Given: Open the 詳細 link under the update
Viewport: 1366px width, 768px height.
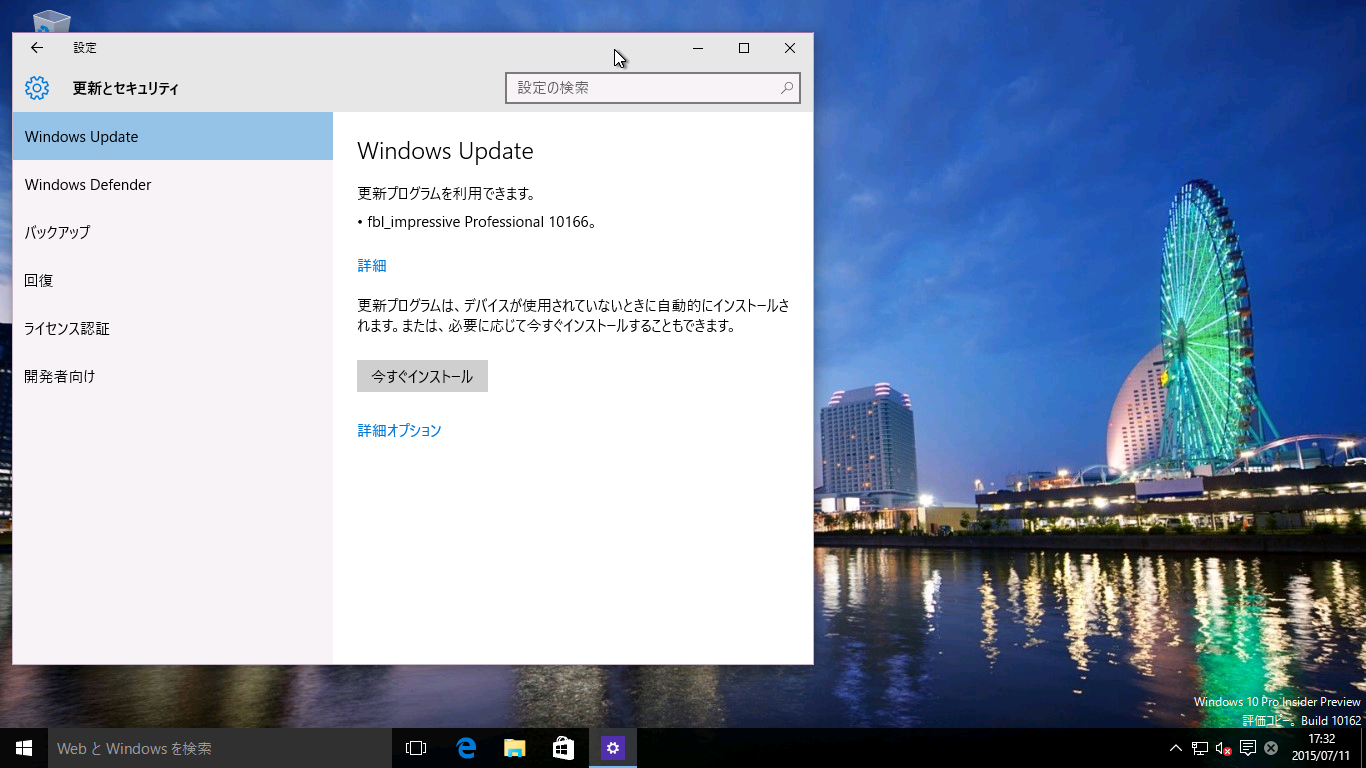Looking at the screenshot, I should (372, 265).
